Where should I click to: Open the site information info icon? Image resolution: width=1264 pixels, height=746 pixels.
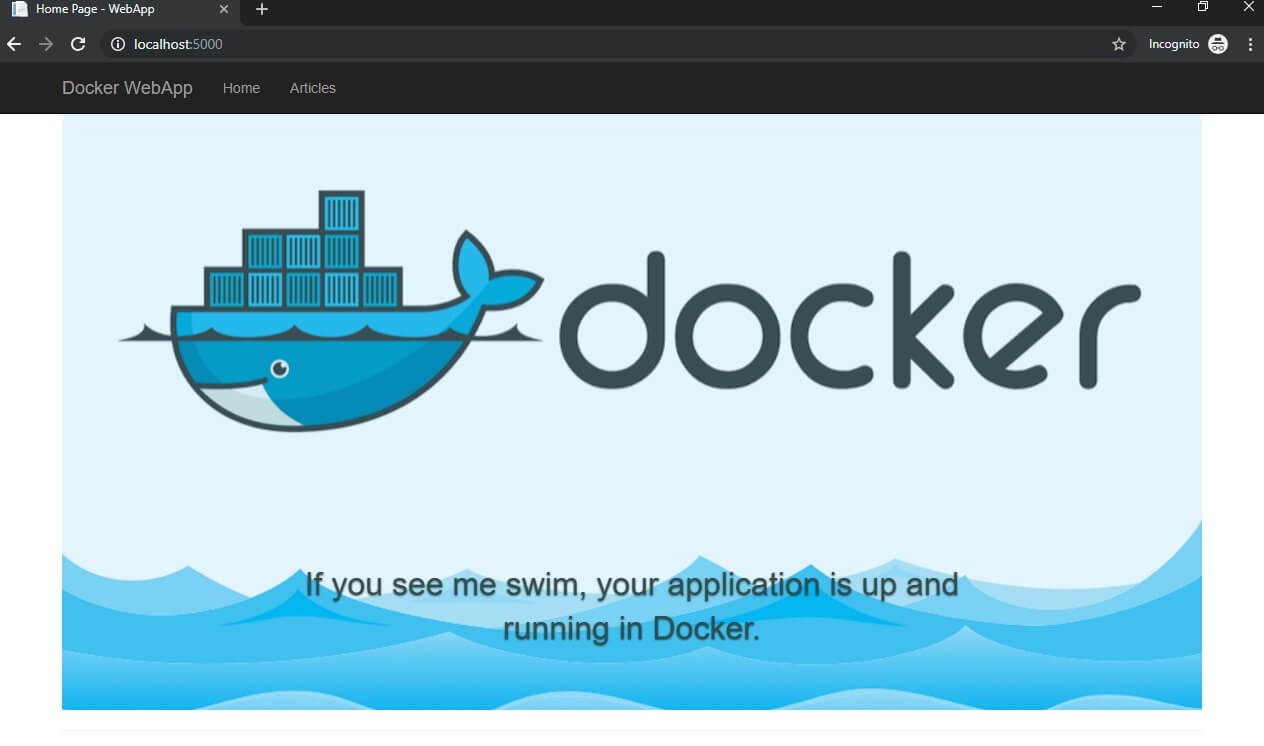[x=118, y=44]
